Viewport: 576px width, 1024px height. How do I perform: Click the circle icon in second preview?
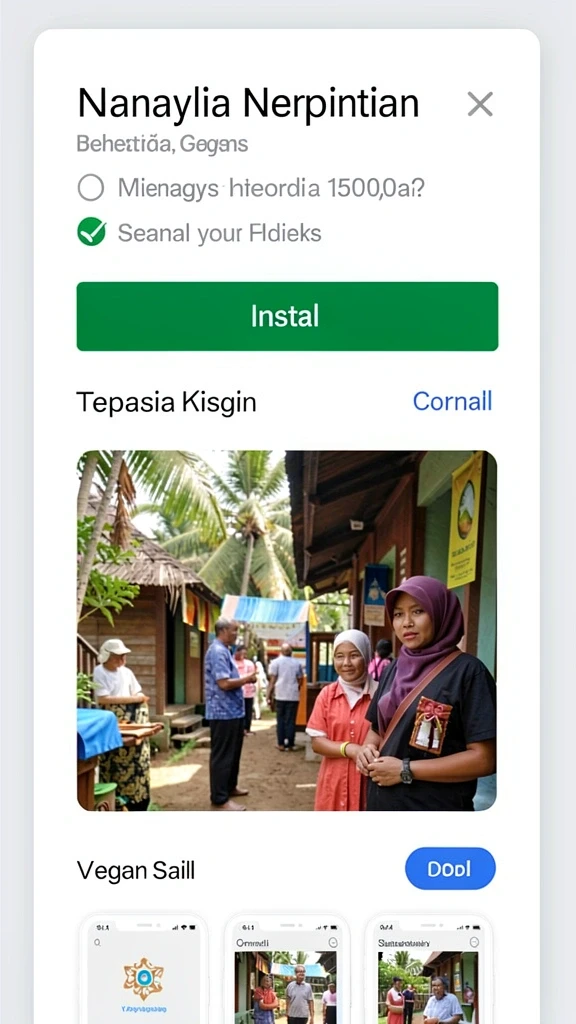[x=332, y=942]
